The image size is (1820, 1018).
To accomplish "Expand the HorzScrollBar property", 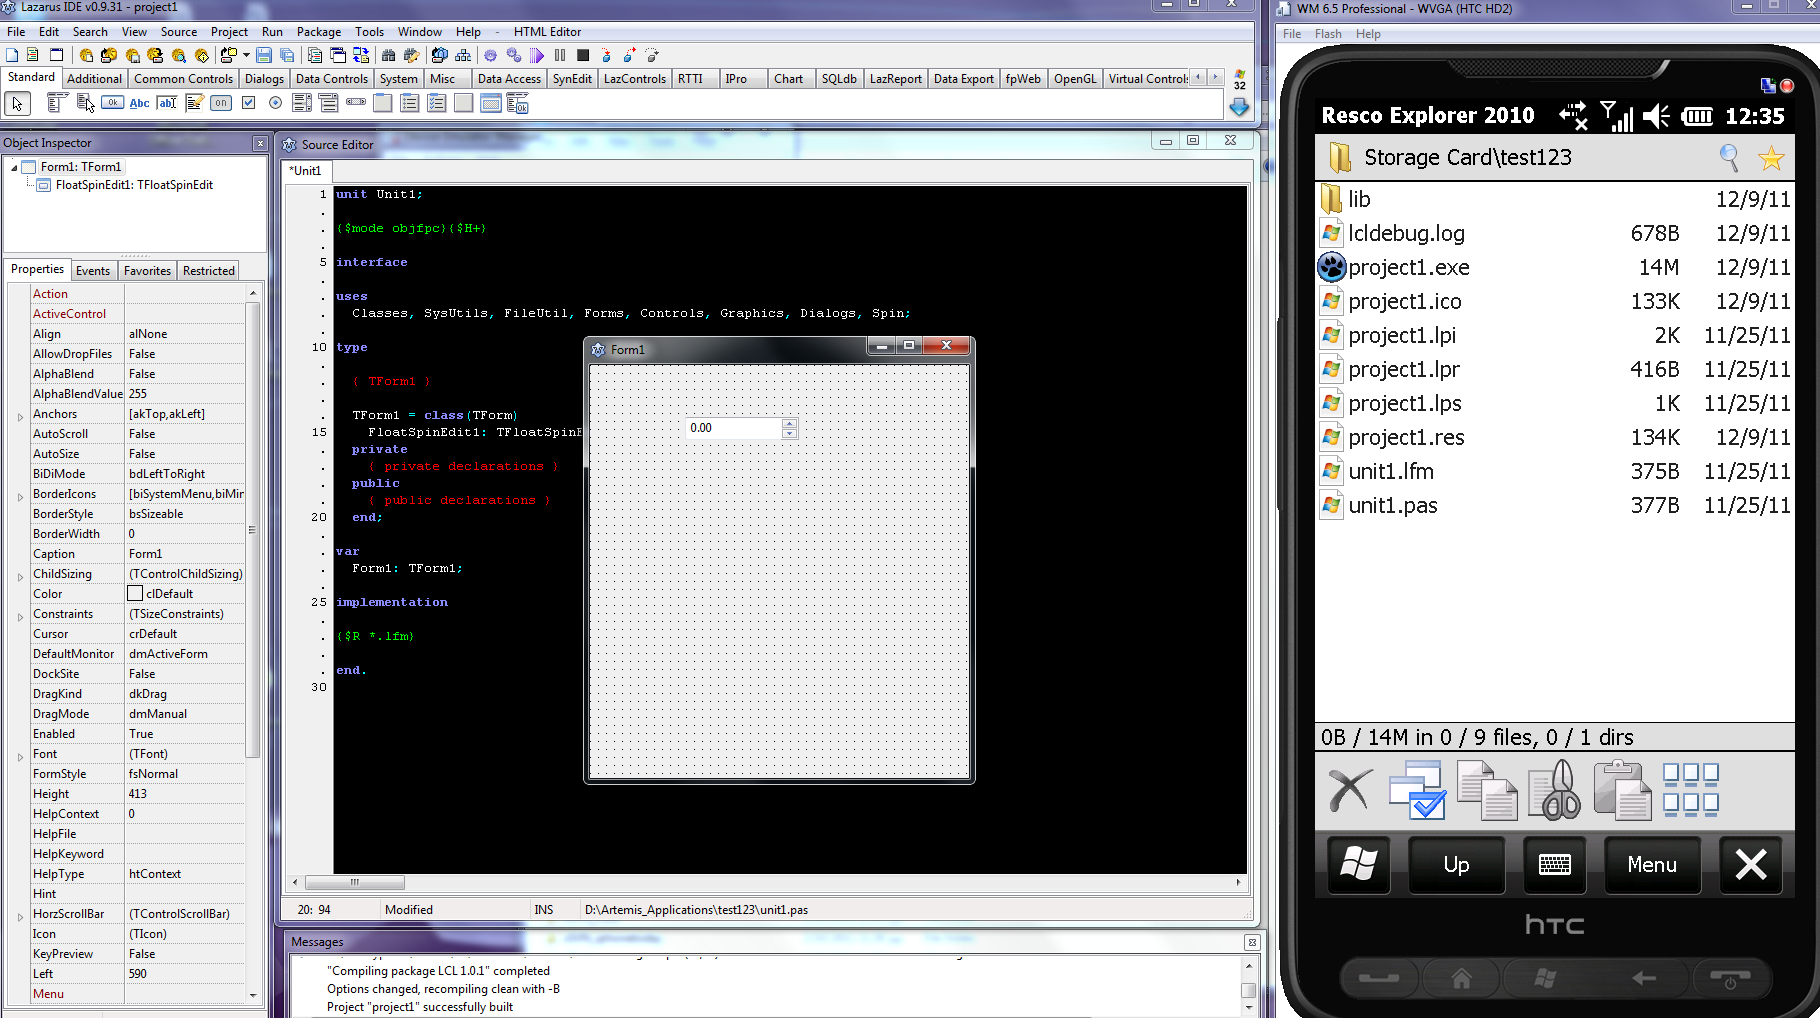I will click(20, 916).
